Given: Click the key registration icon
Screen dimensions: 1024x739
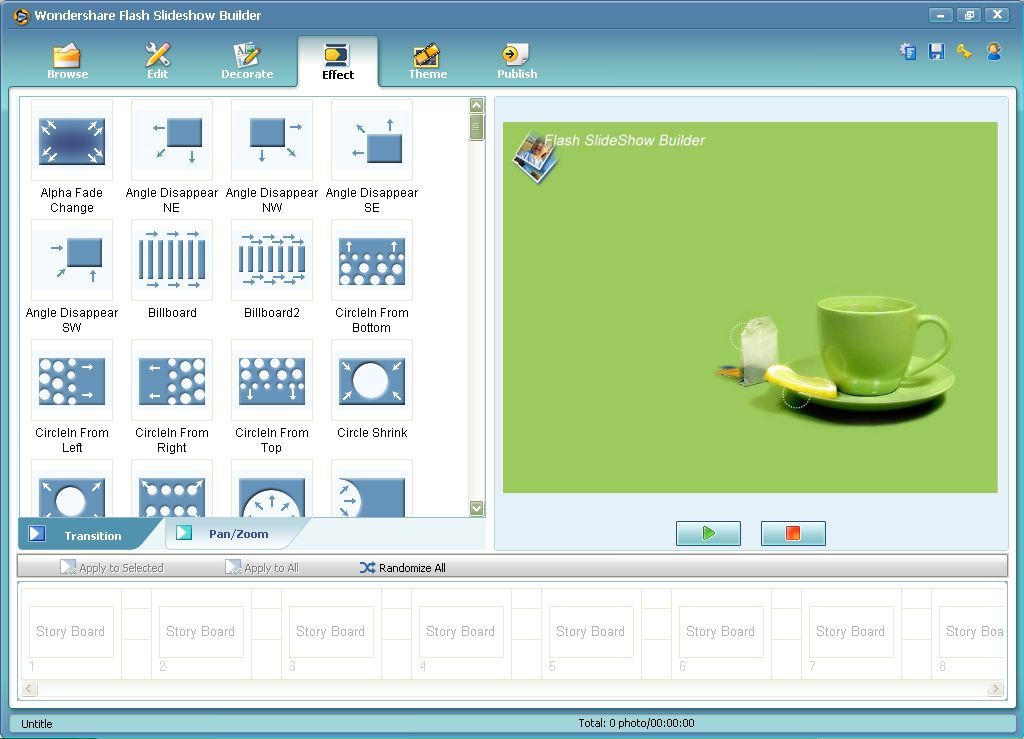Looking at the screenshot, I should 965,52.
